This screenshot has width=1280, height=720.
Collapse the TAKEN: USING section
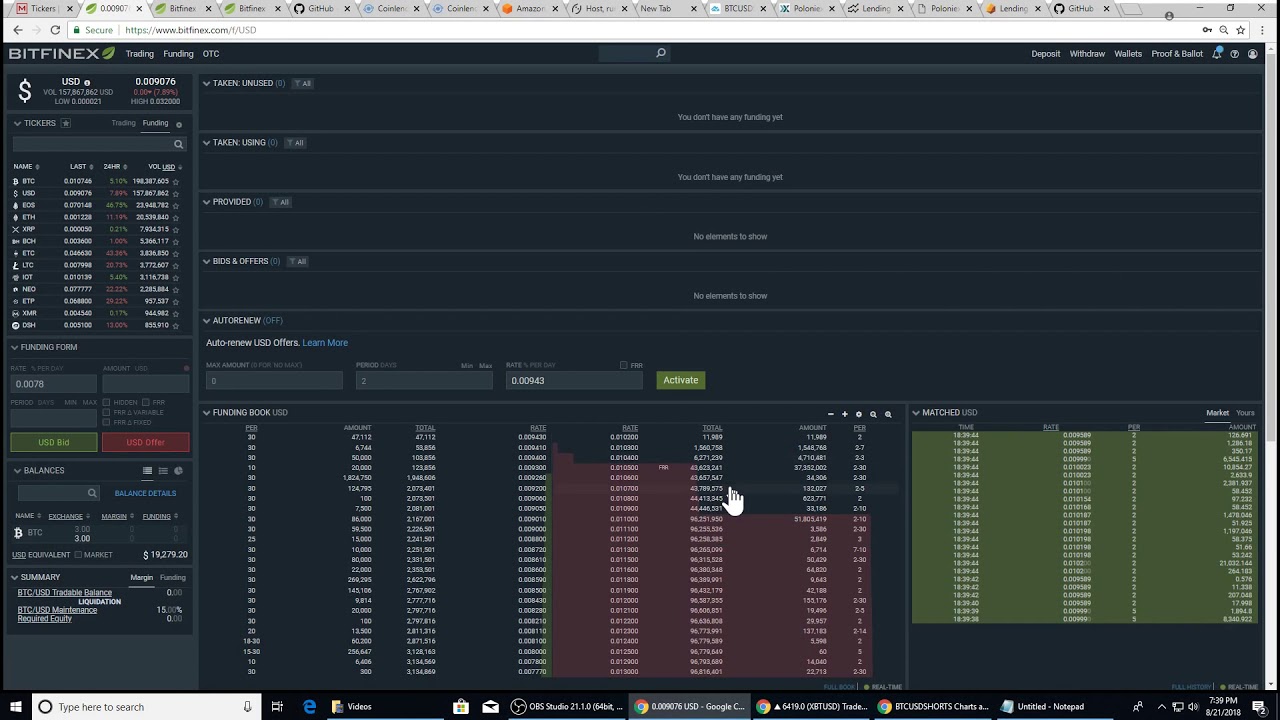[206, 142]
